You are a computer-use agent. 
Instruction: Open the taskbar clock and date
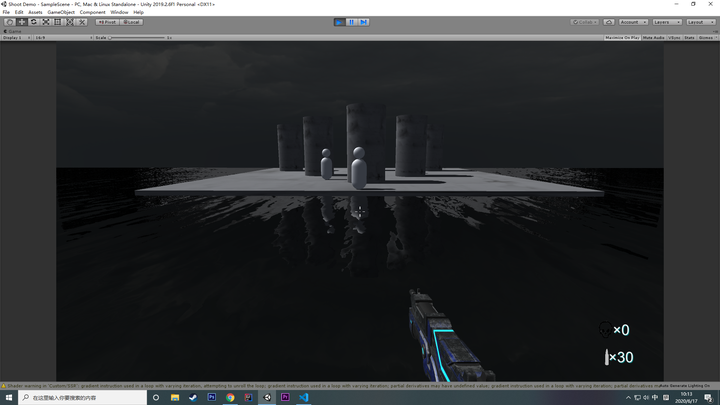pyautogui.click(x=686, y=398)
